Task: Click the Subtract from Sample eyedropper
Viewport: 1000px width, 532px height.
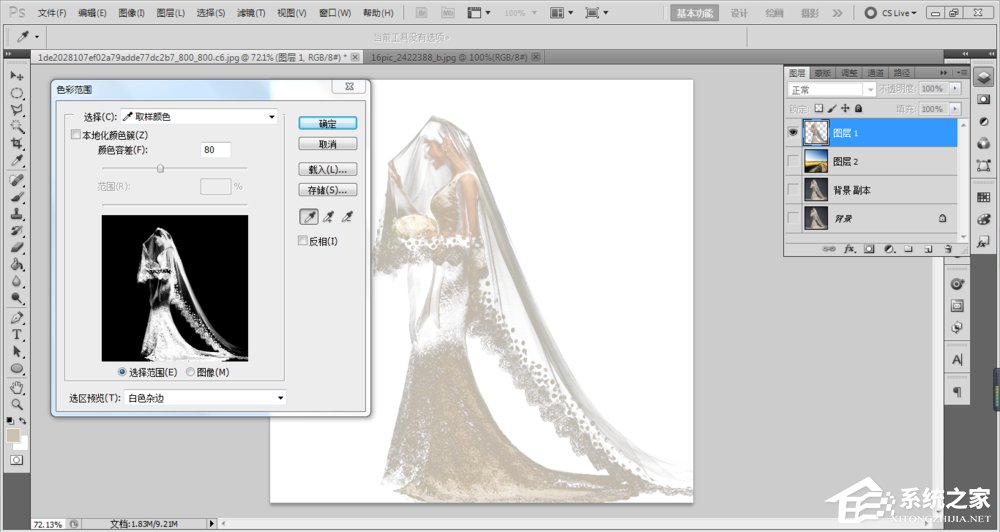Action: [347, 216]
